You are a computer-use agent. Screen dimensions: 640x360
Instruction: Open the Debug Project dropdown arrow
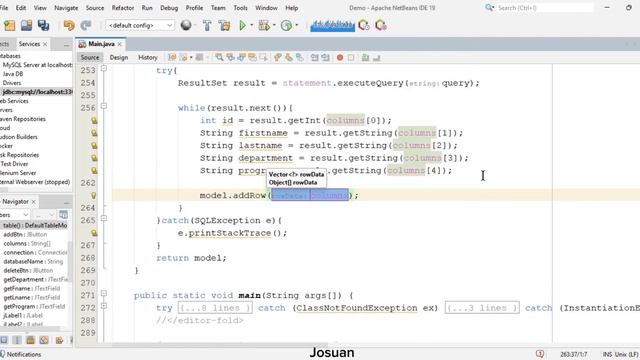(274, 25)
